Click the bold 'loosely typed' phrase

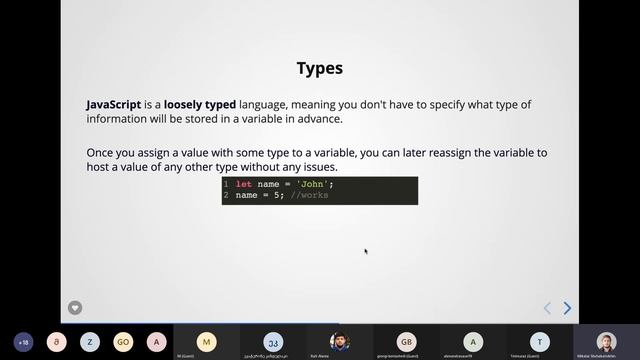pyautogui.click(x=200, y=104)
